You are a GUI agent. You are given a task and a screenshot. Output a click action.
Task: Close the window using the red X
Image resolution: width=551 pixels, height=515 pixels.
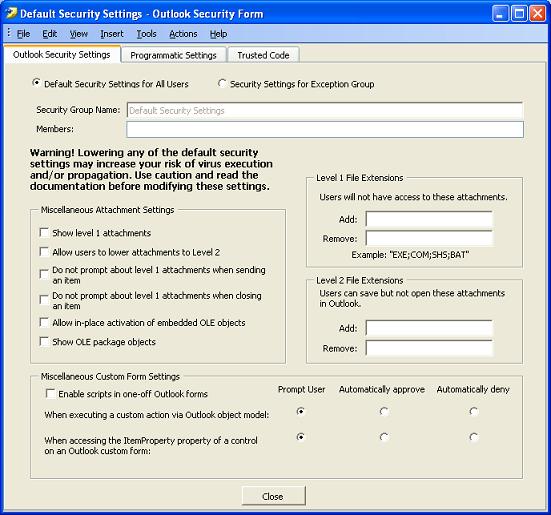[538, 14]
